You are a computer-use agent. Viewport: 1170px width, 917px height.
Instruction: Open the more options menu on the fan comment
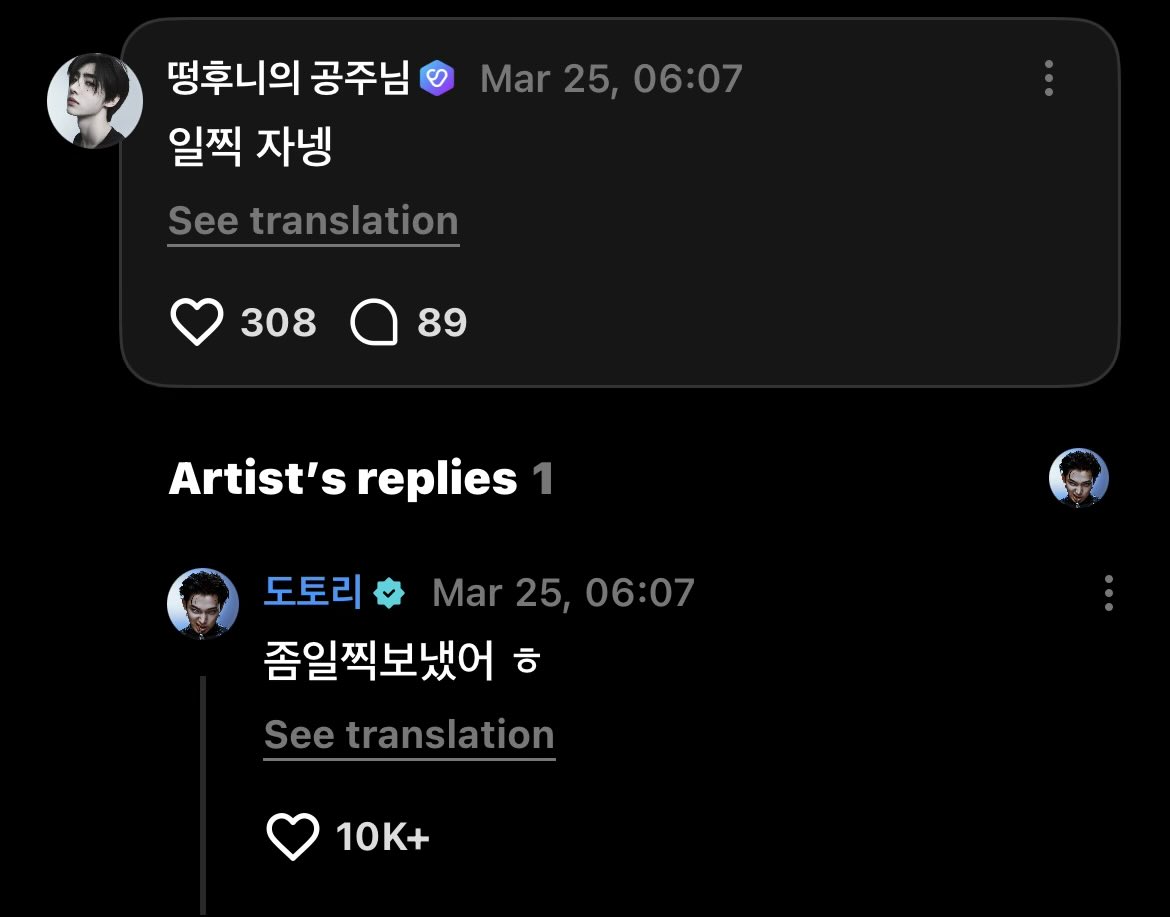coord(1048,78)
